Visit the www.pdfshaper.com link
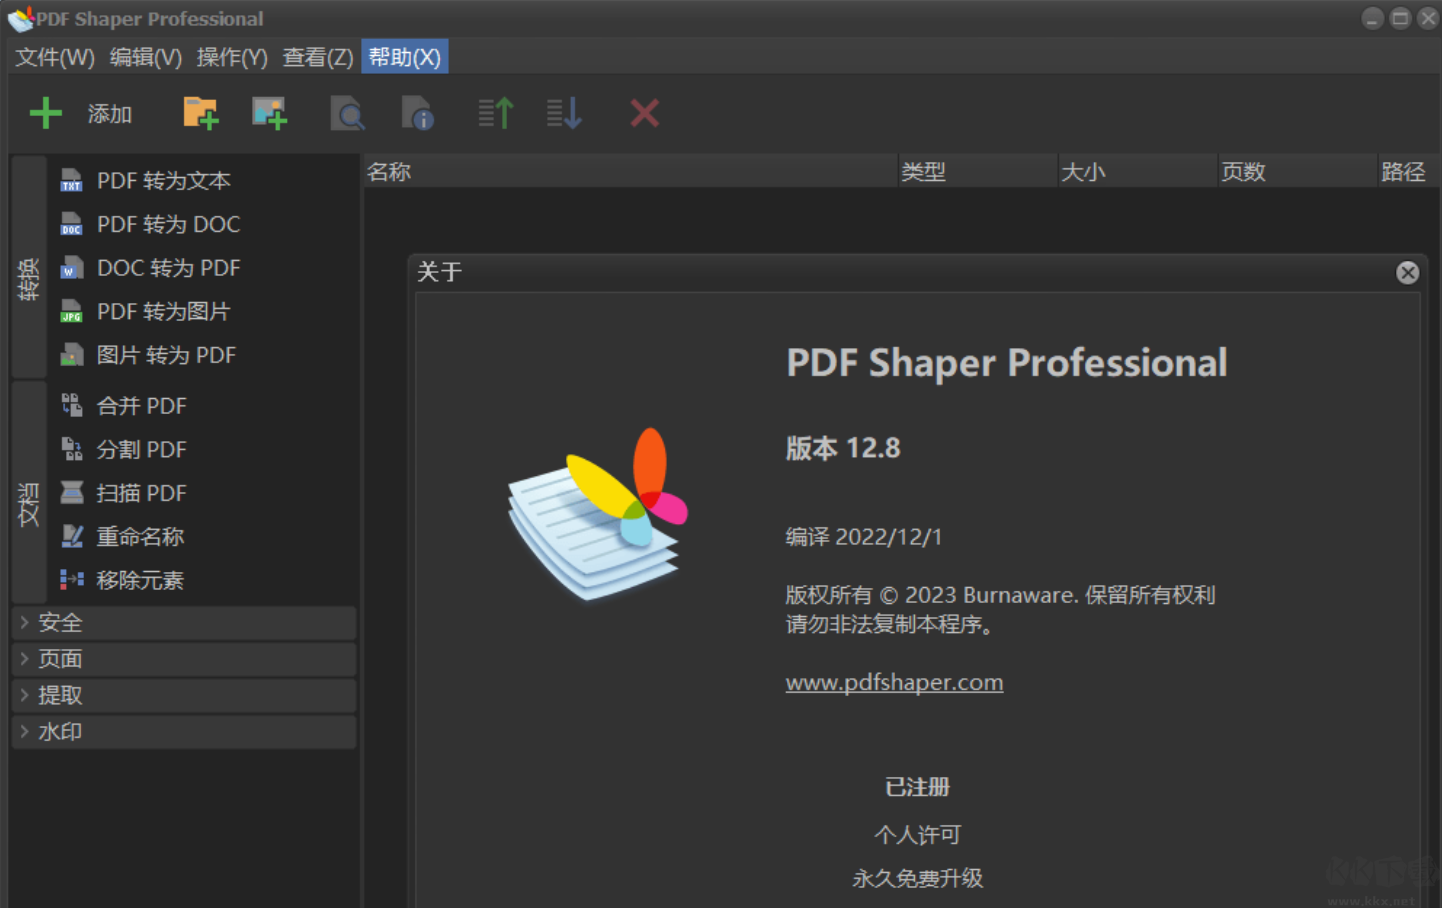Image resolution: width=1442 pixels, height=908 pixels. [x=894, y=682]
